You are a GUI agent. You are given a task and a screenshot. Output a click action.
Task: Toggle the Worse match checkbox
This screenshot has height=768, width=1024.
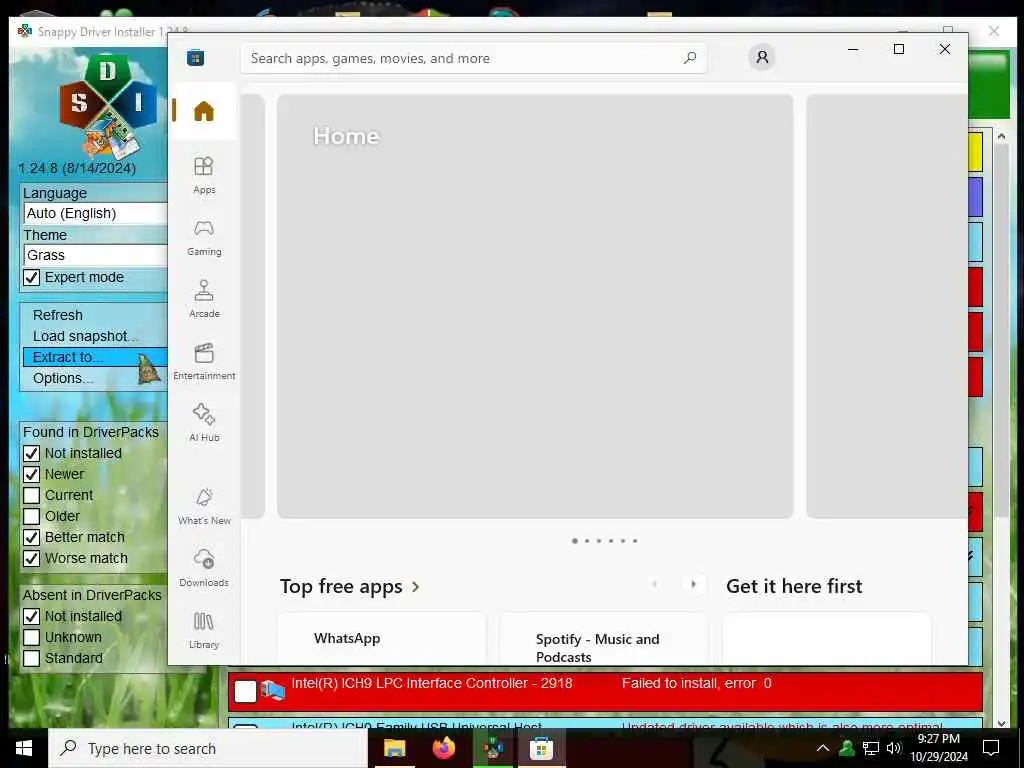point(31,558)
